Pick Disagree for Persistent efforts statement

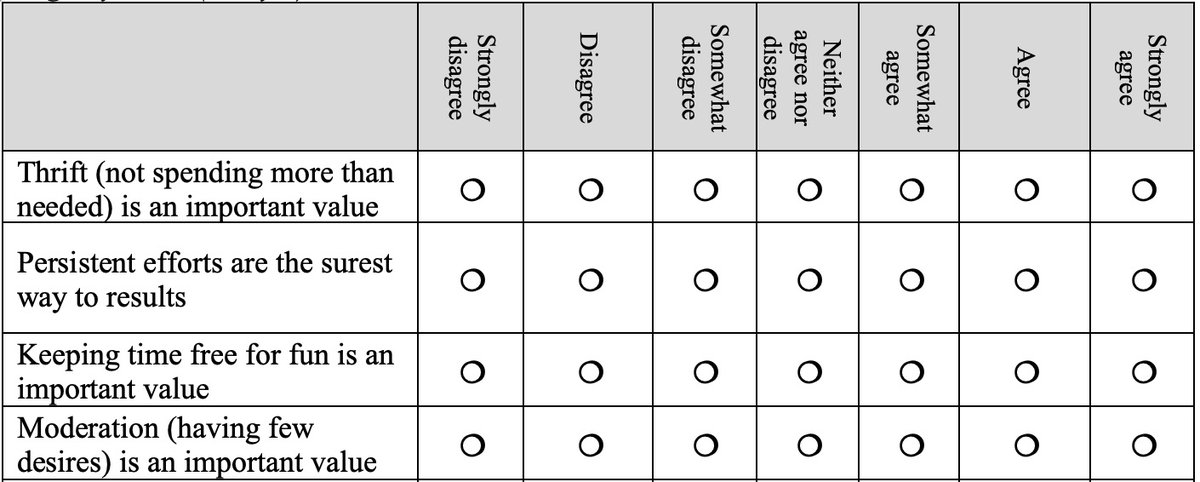pos(590,282)
